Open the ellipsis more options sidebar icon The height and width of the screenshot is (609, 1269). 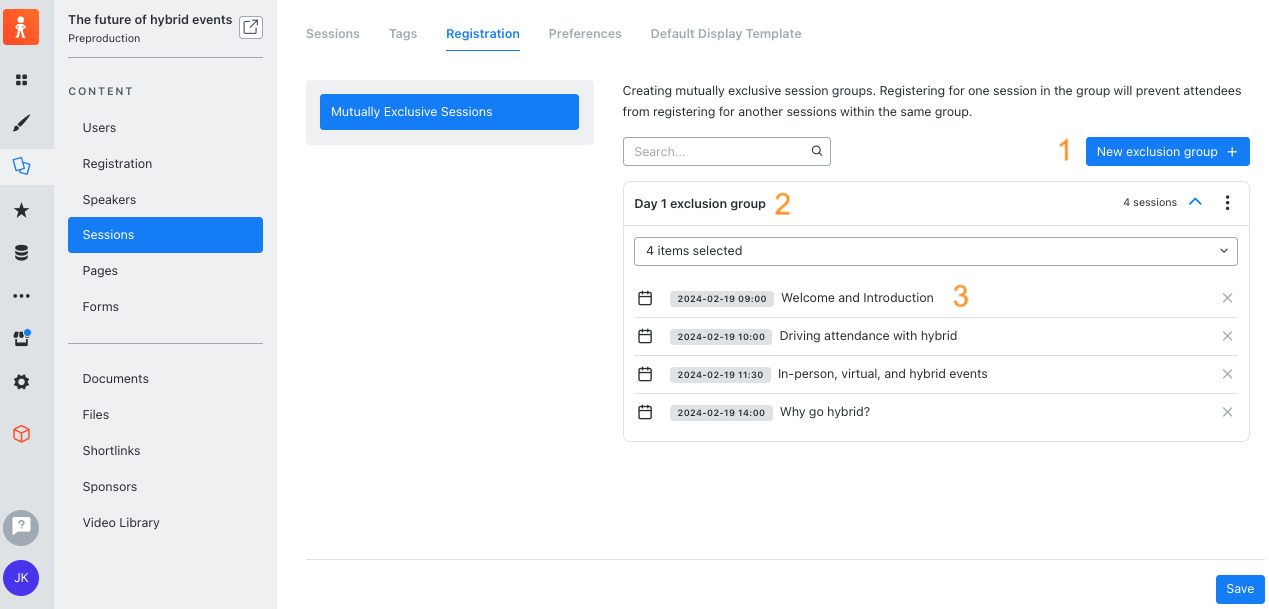coord(22,295)
